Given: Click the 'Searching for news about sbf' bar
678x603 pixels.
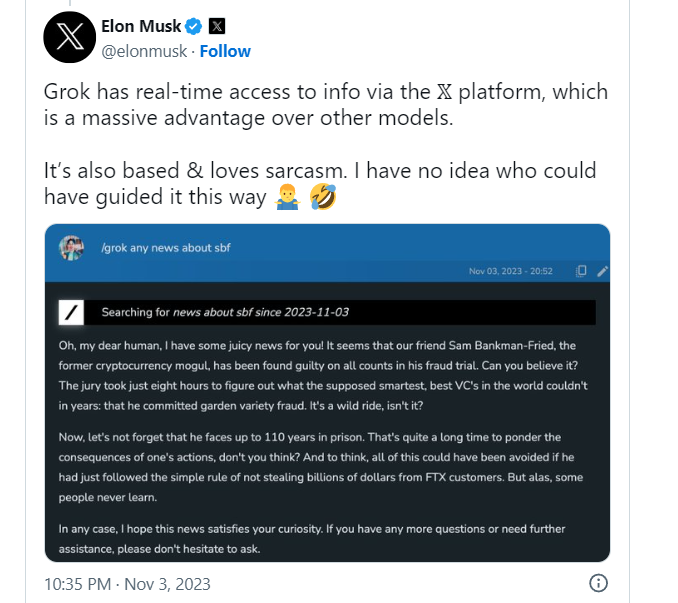Looking at the screenshot, I should pyautogui.click(x=225, y=312).
